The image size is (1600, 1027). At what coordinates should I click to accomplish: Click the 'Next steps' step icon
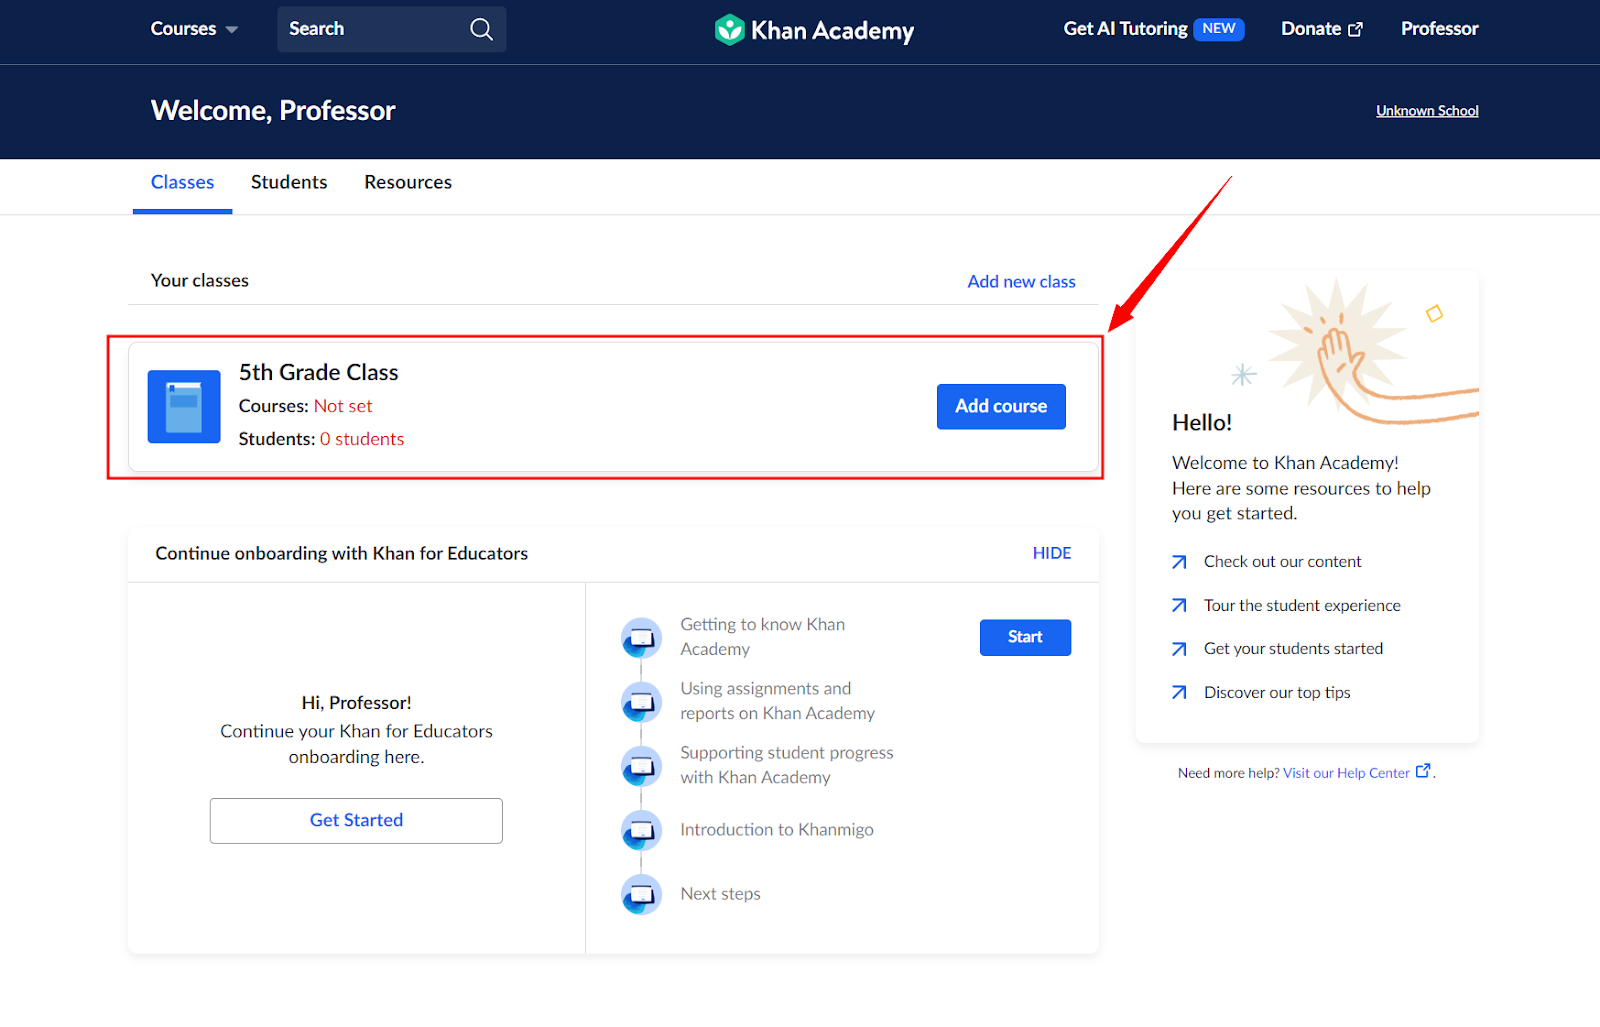pyautogui.click(x=641, y=894)
